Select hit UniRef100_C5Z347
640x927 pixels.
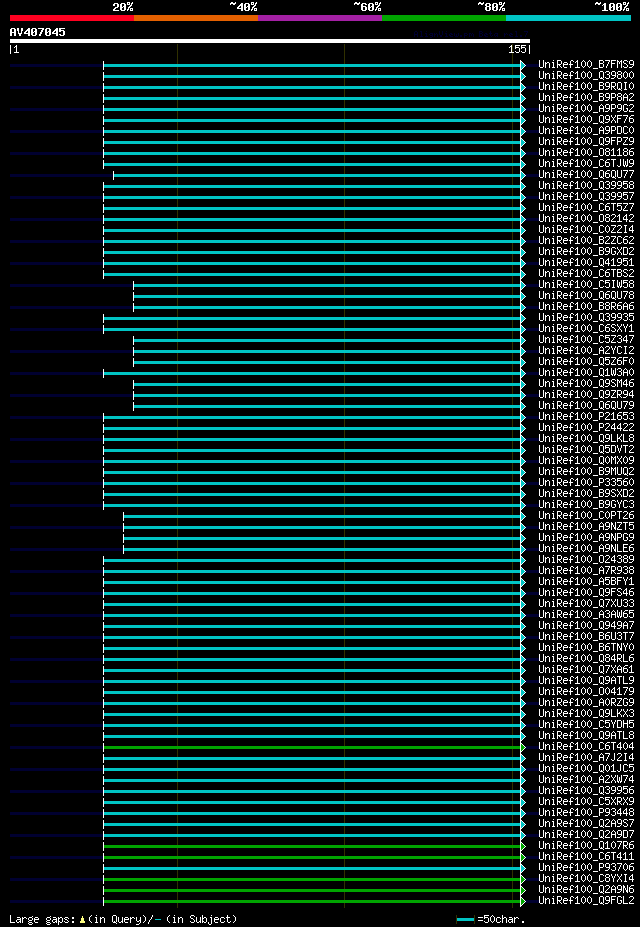[x=586, y=341]
